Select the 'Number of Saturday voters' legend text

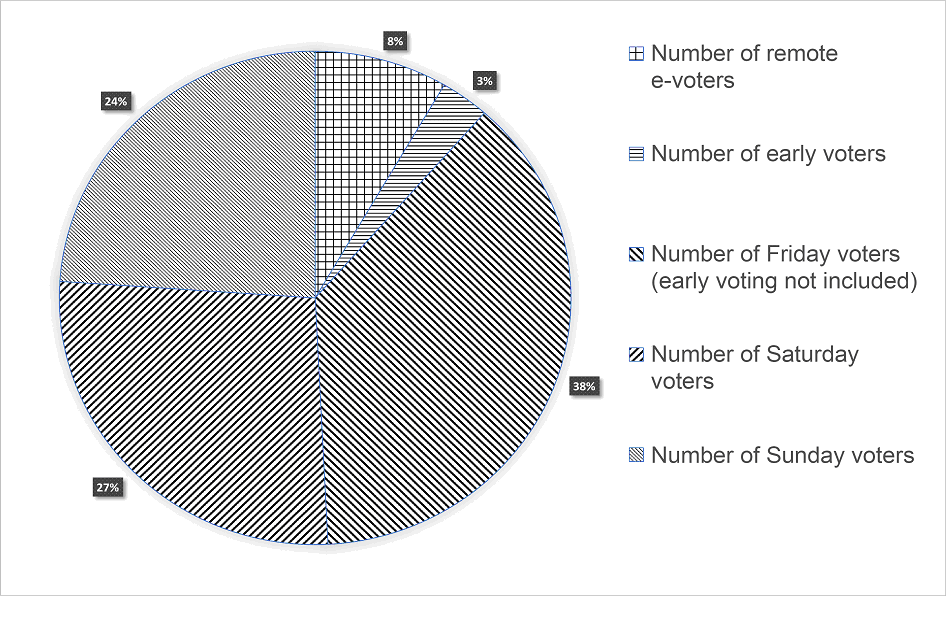click(x=754, y=368)
